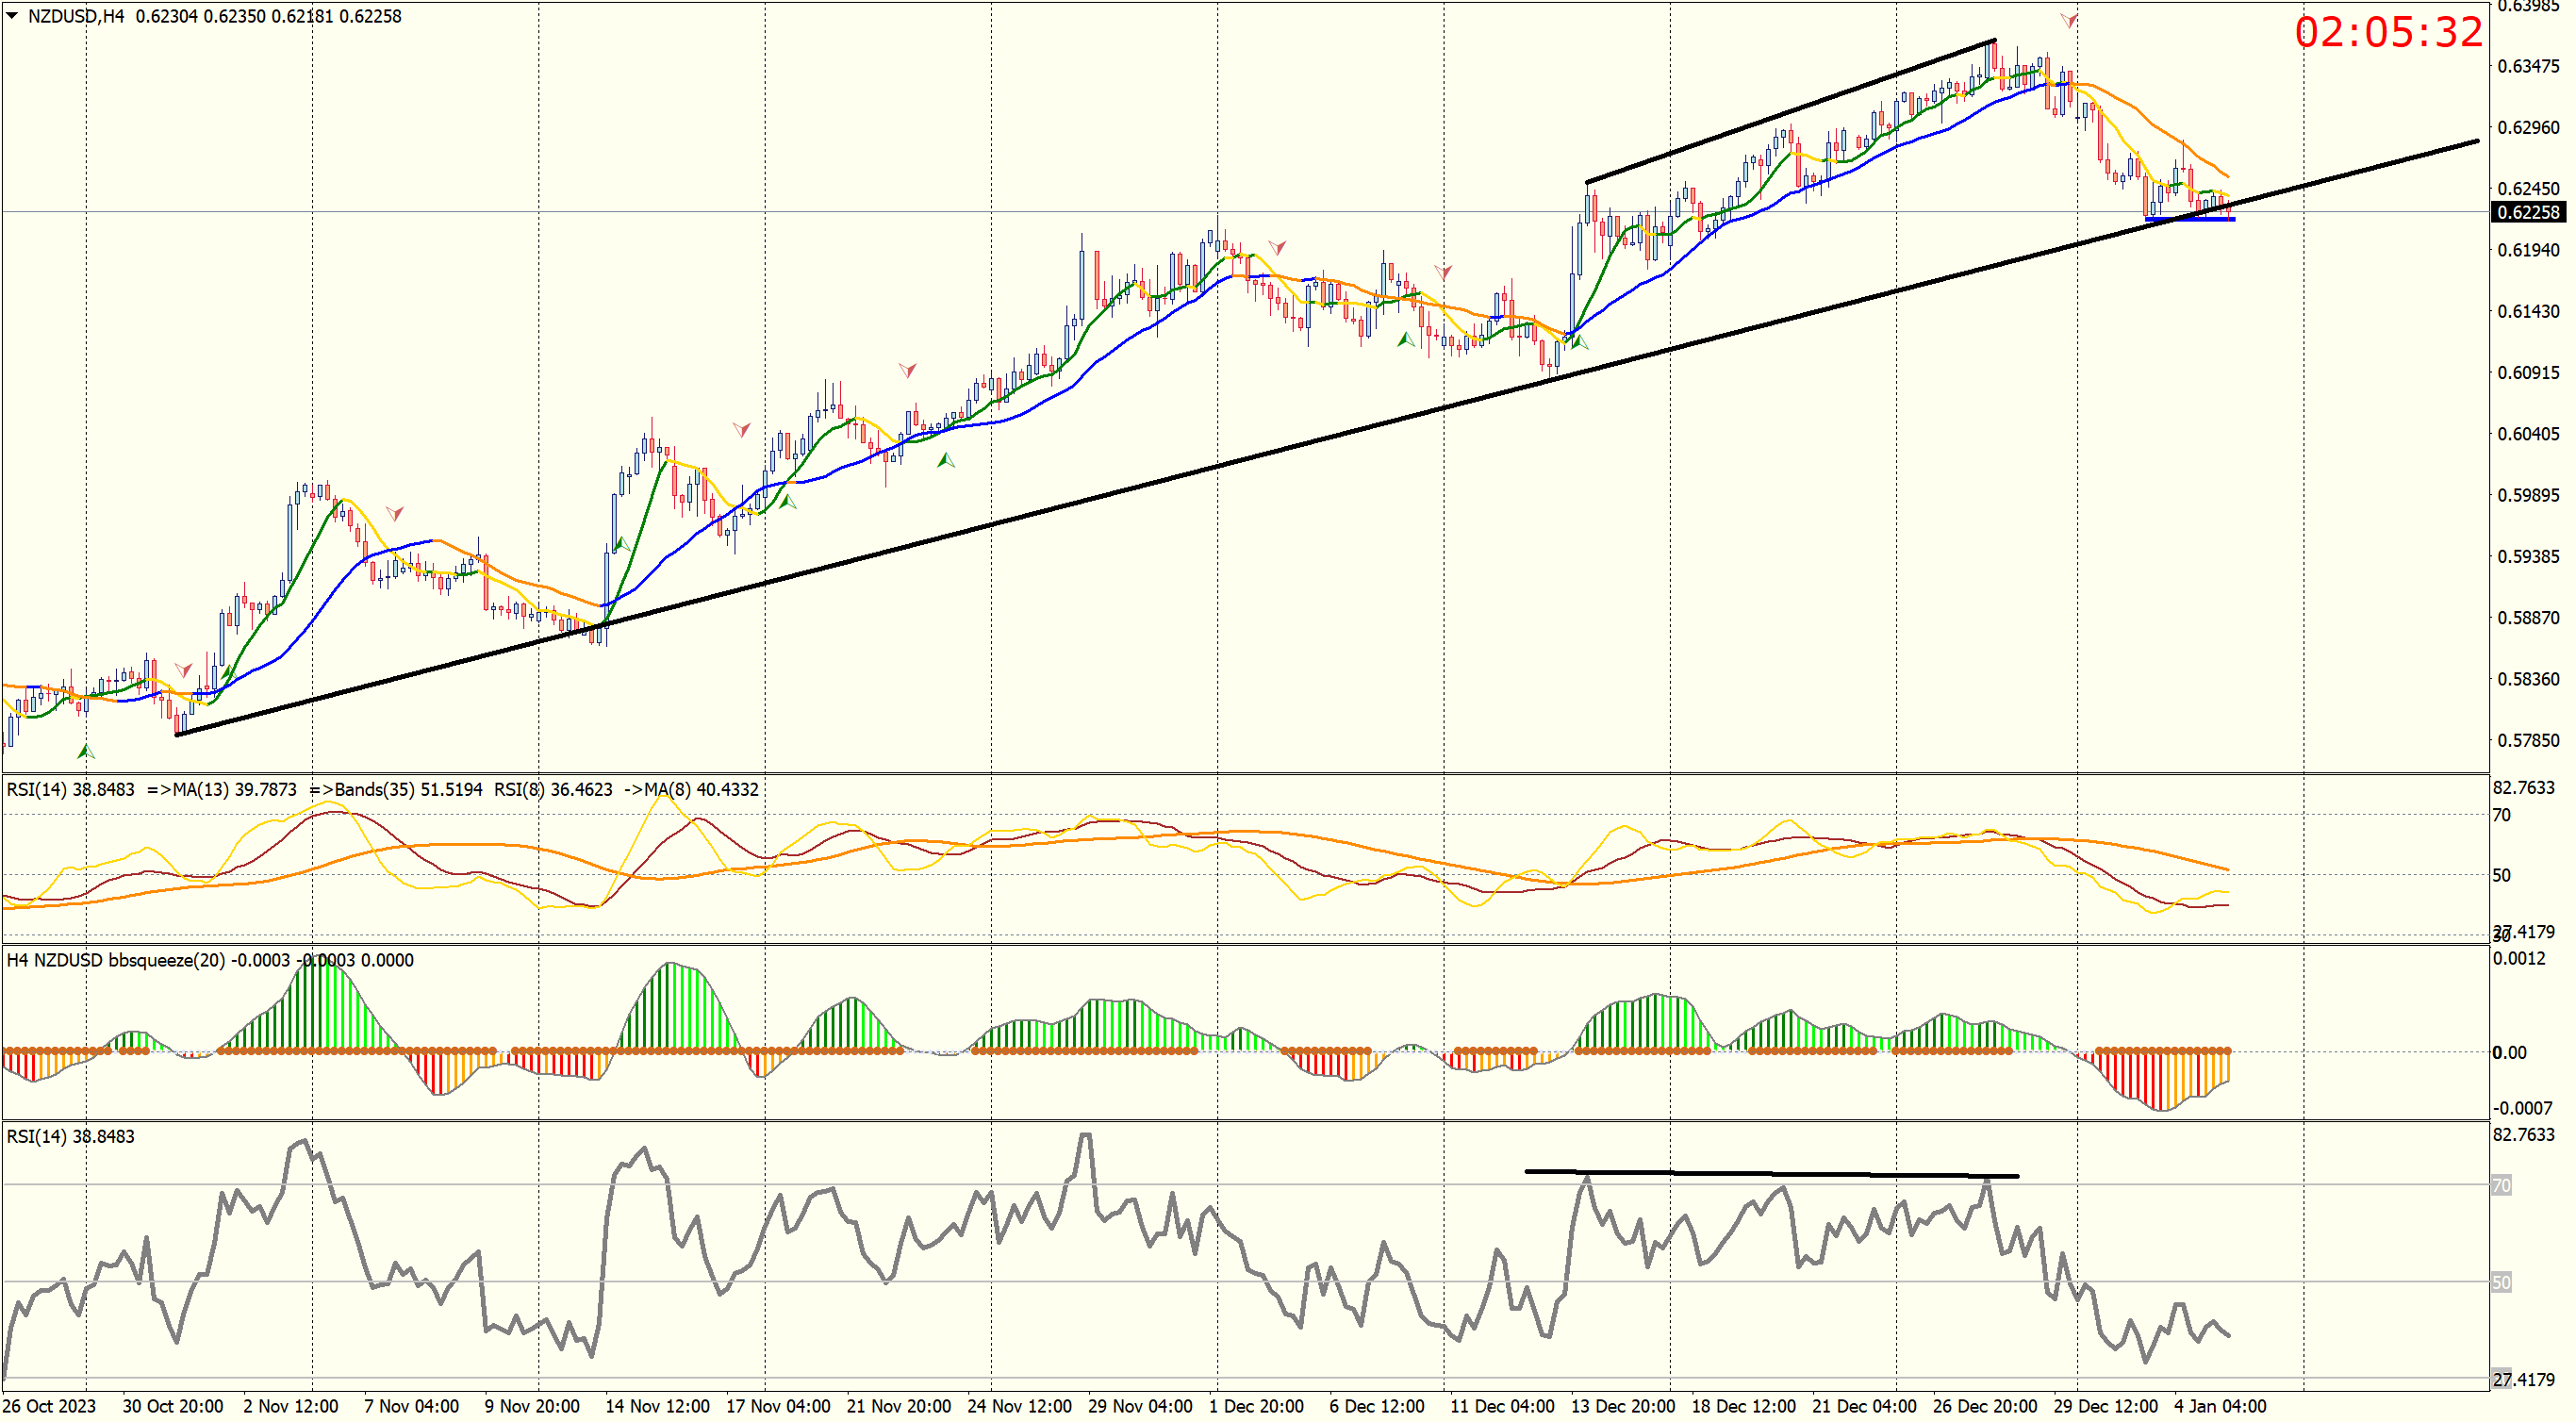The image size is (2576, 1422).
Task: Click the red down-arrow signal above the chart's highest peak
Action: [2069, 20]
